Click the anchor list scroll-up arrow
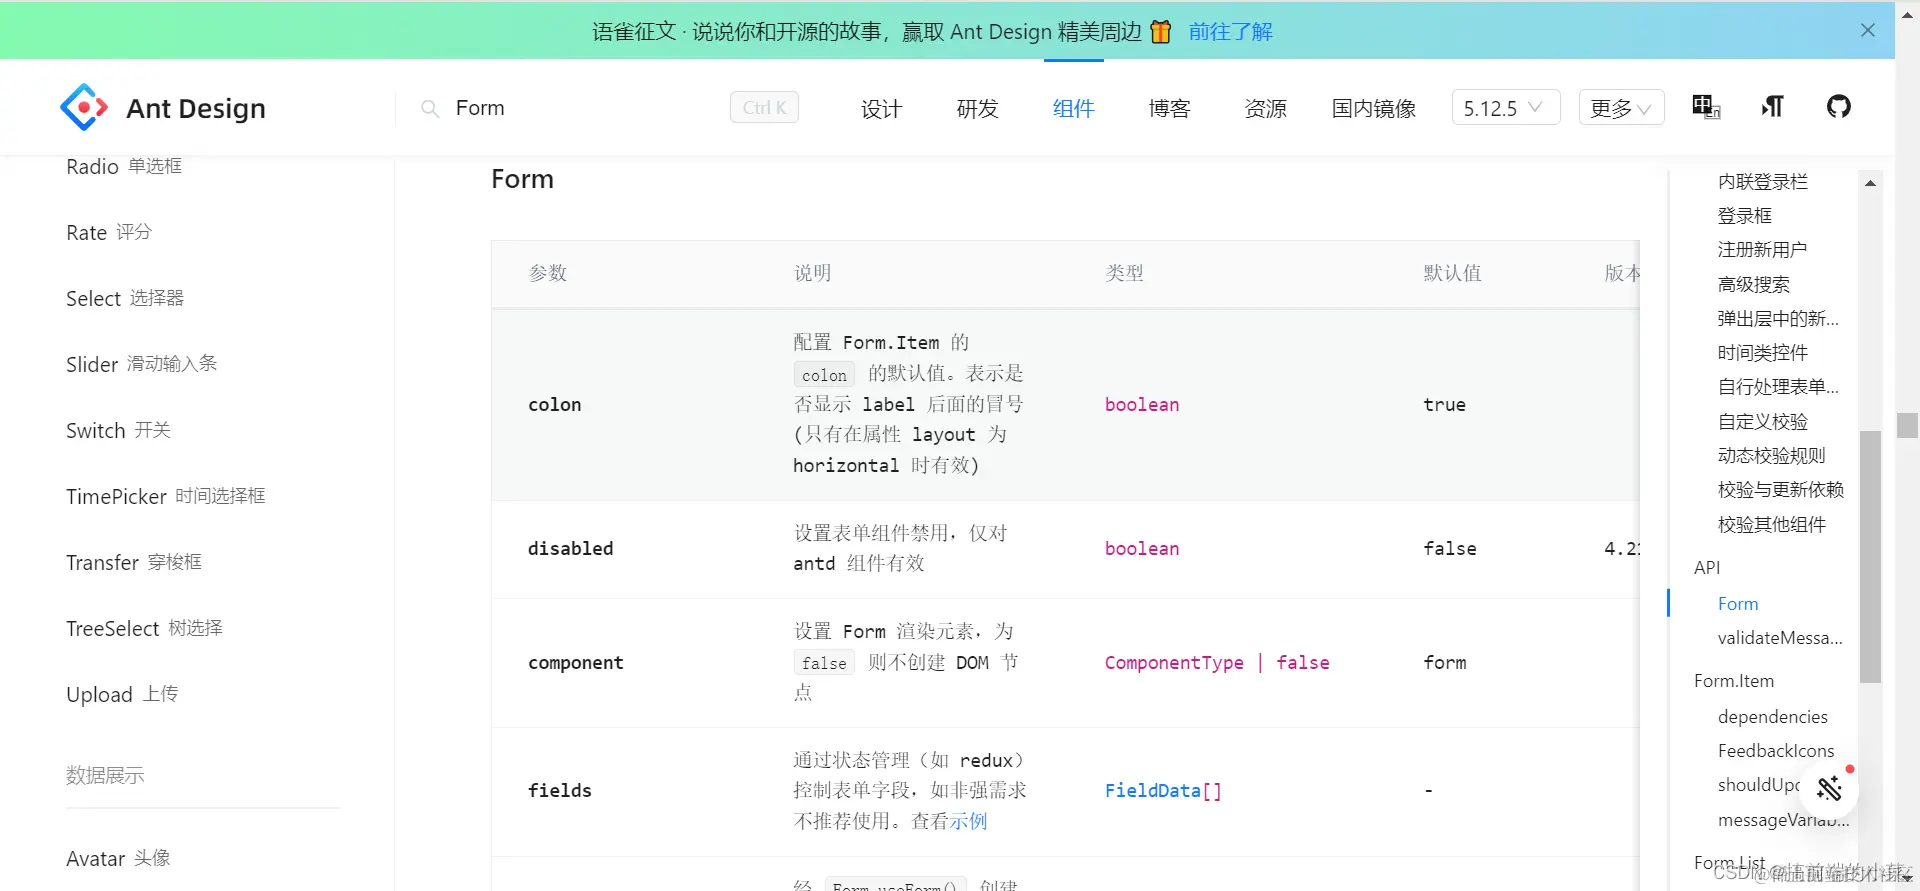 (x=1870, y=183)
